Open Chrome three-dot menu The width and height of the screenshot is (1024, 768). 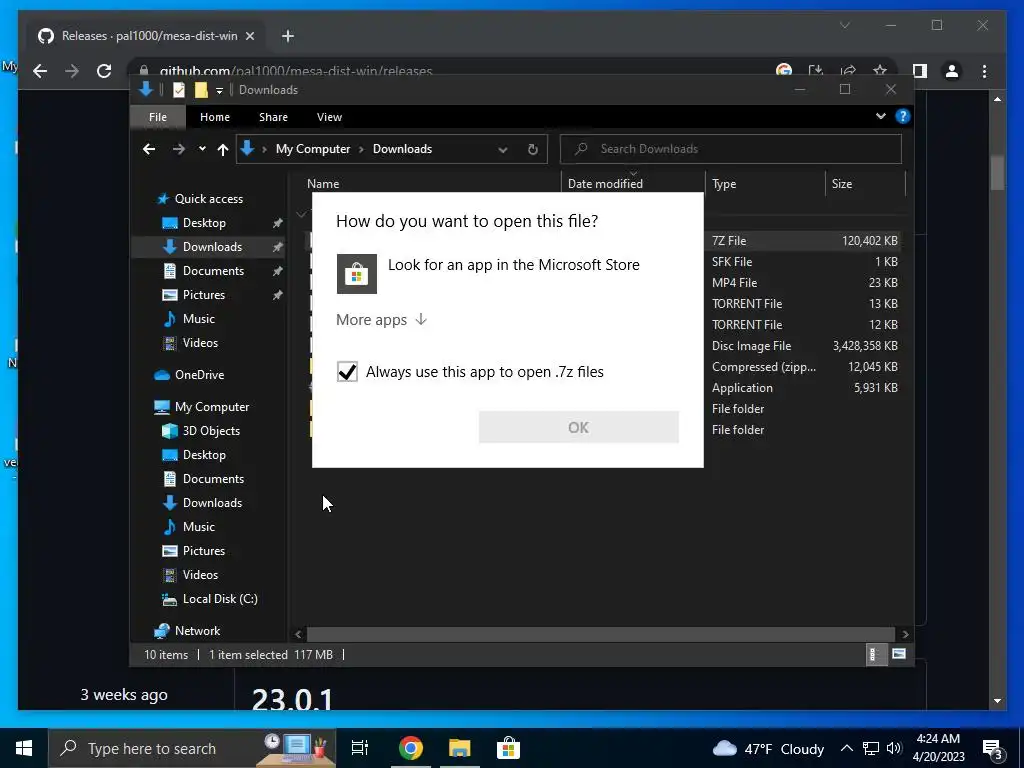point(984,71)
